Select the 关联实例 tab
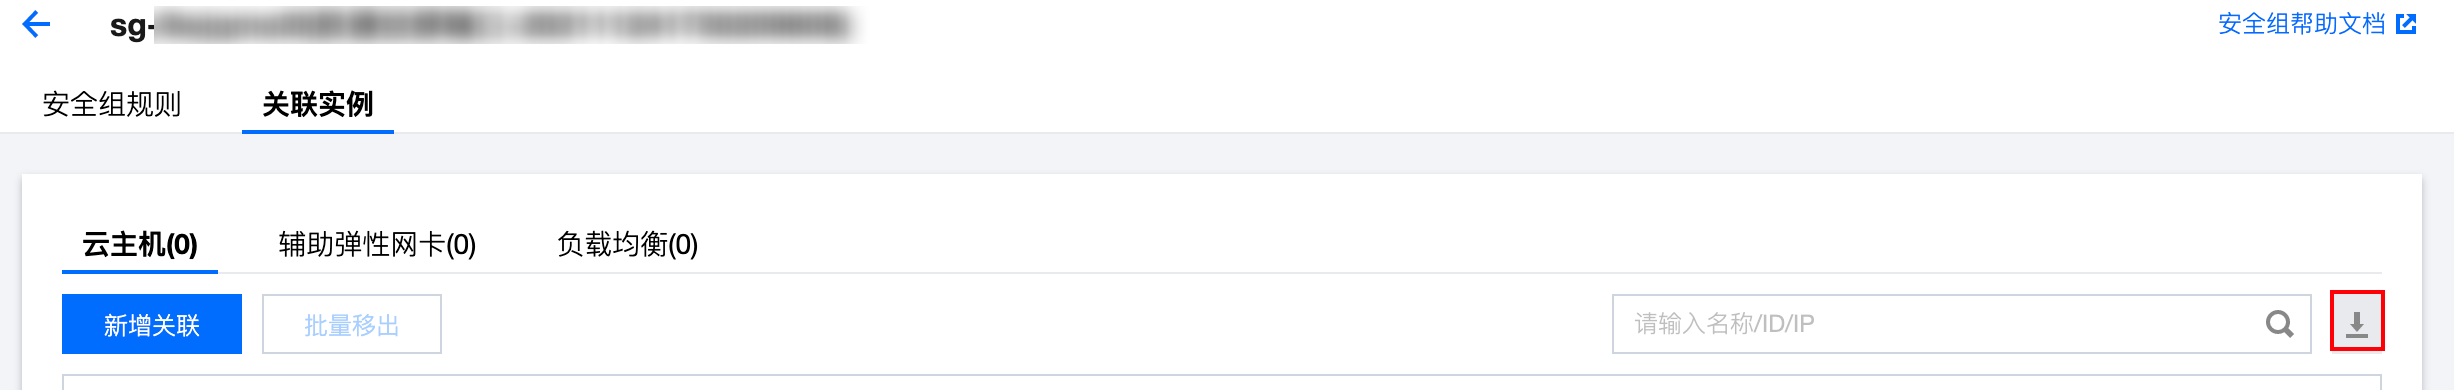Image resolution: width=2454 pixels, height=390 pixels. [318, 104]
